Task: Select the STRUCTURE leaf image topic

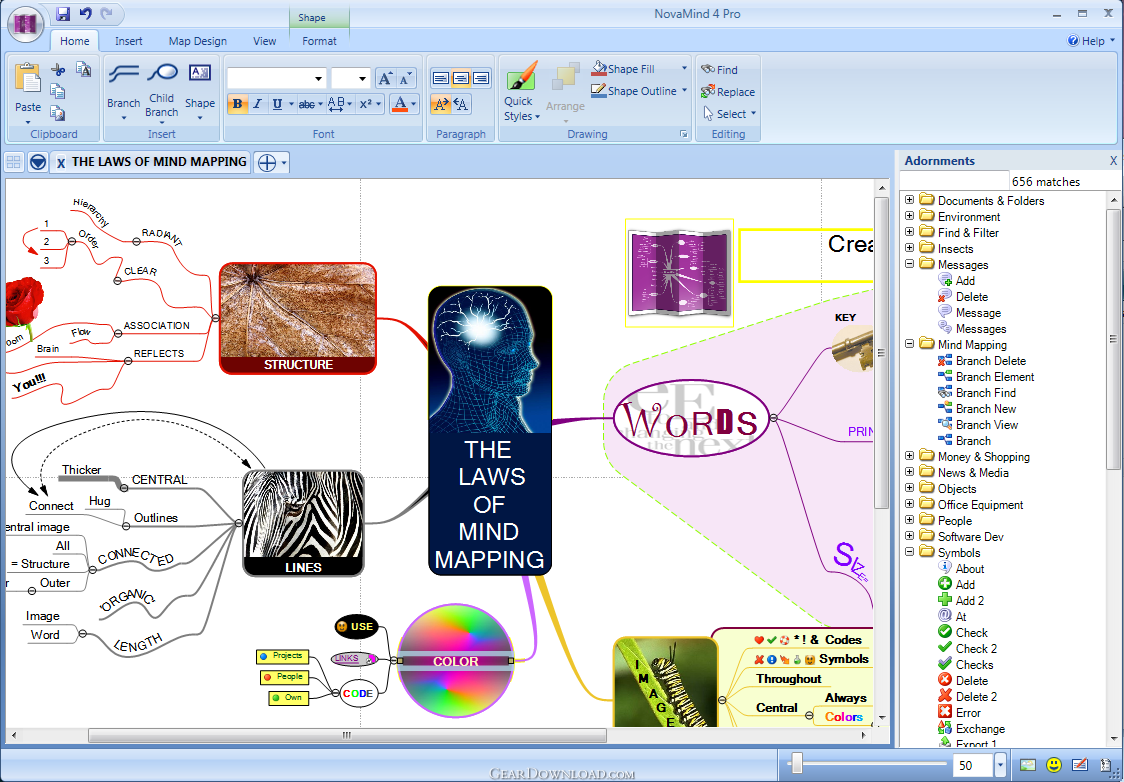Action: tap(297, 318)
